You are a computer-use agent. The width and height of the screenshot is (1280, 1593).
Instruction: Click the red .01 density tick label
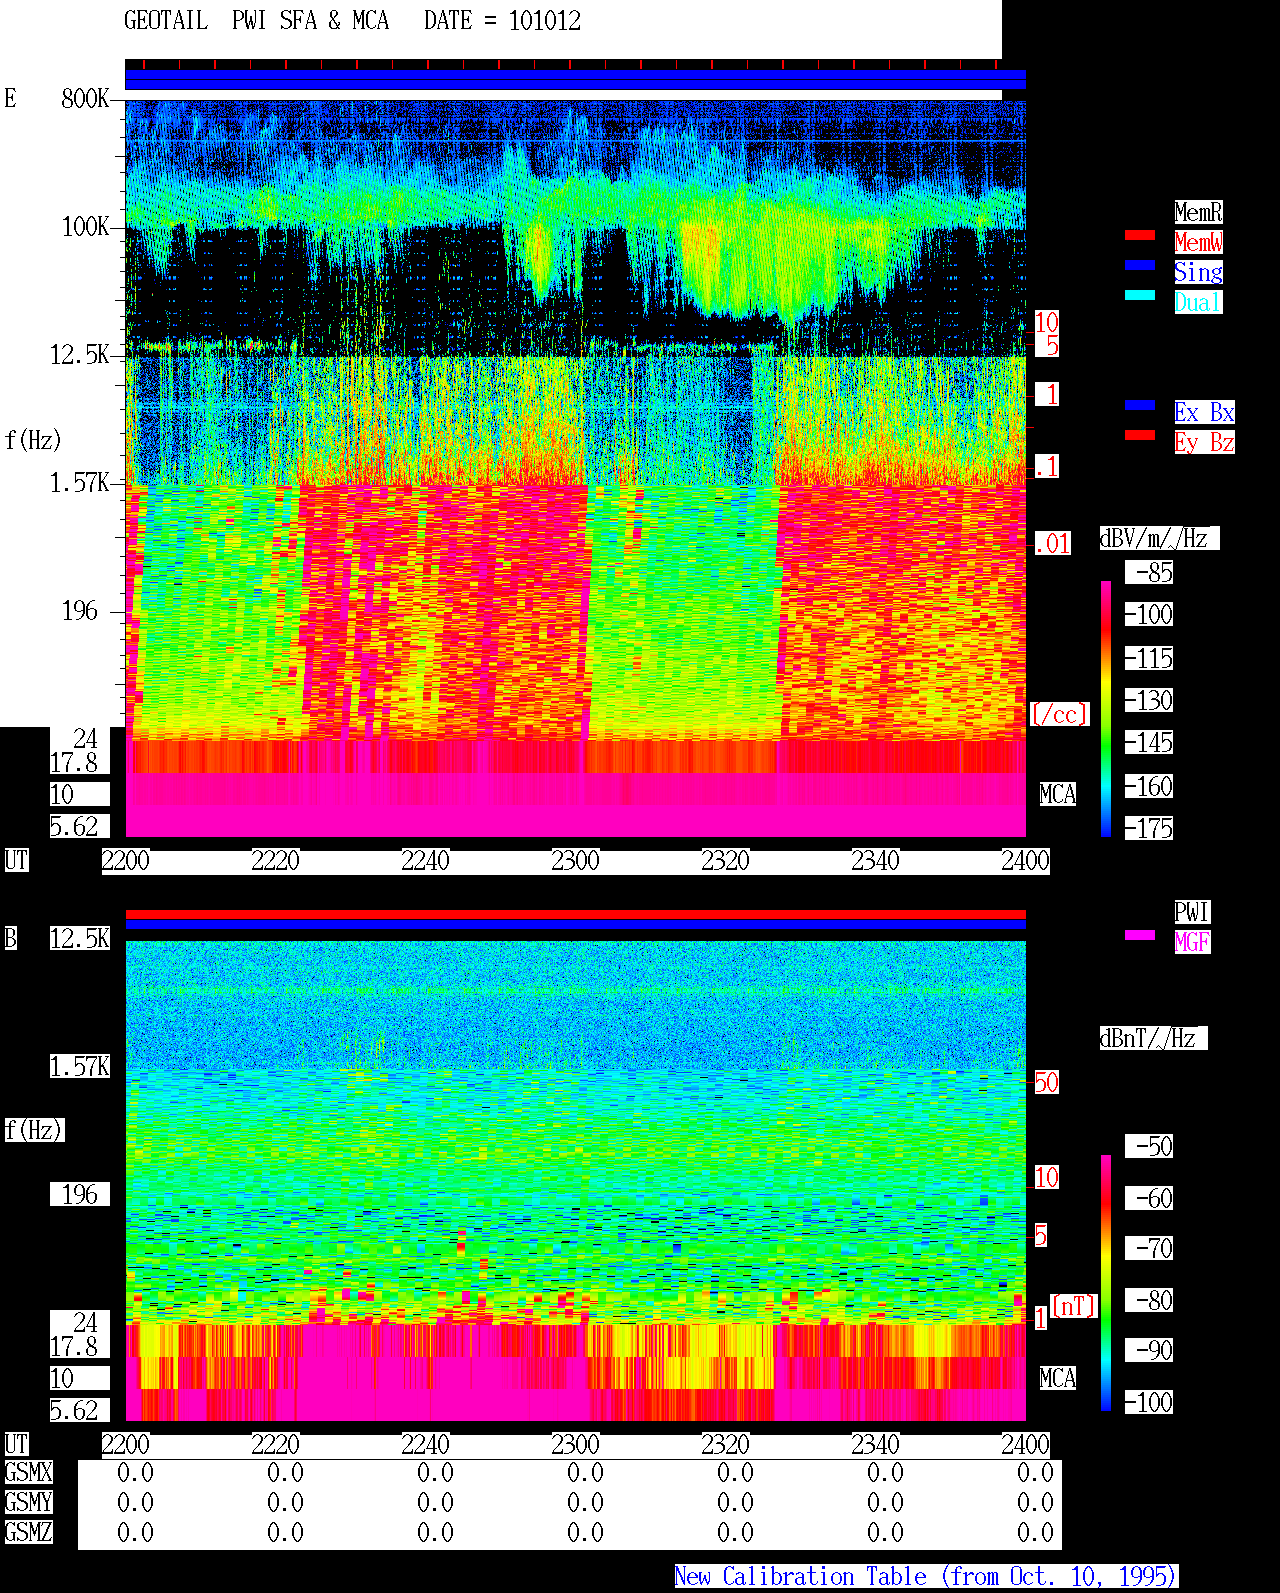click(x=1052, y=544)
